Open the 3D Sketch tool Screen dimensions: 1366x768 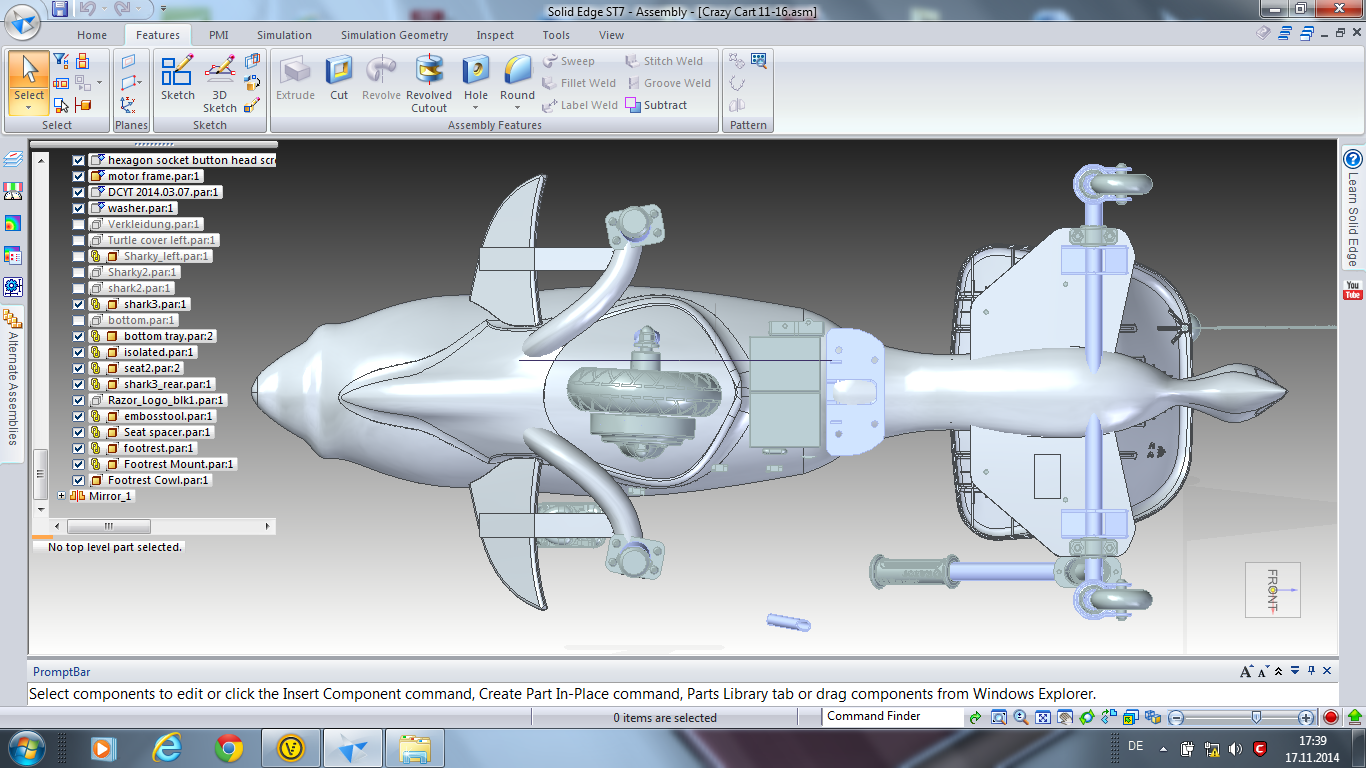point(220,84)
